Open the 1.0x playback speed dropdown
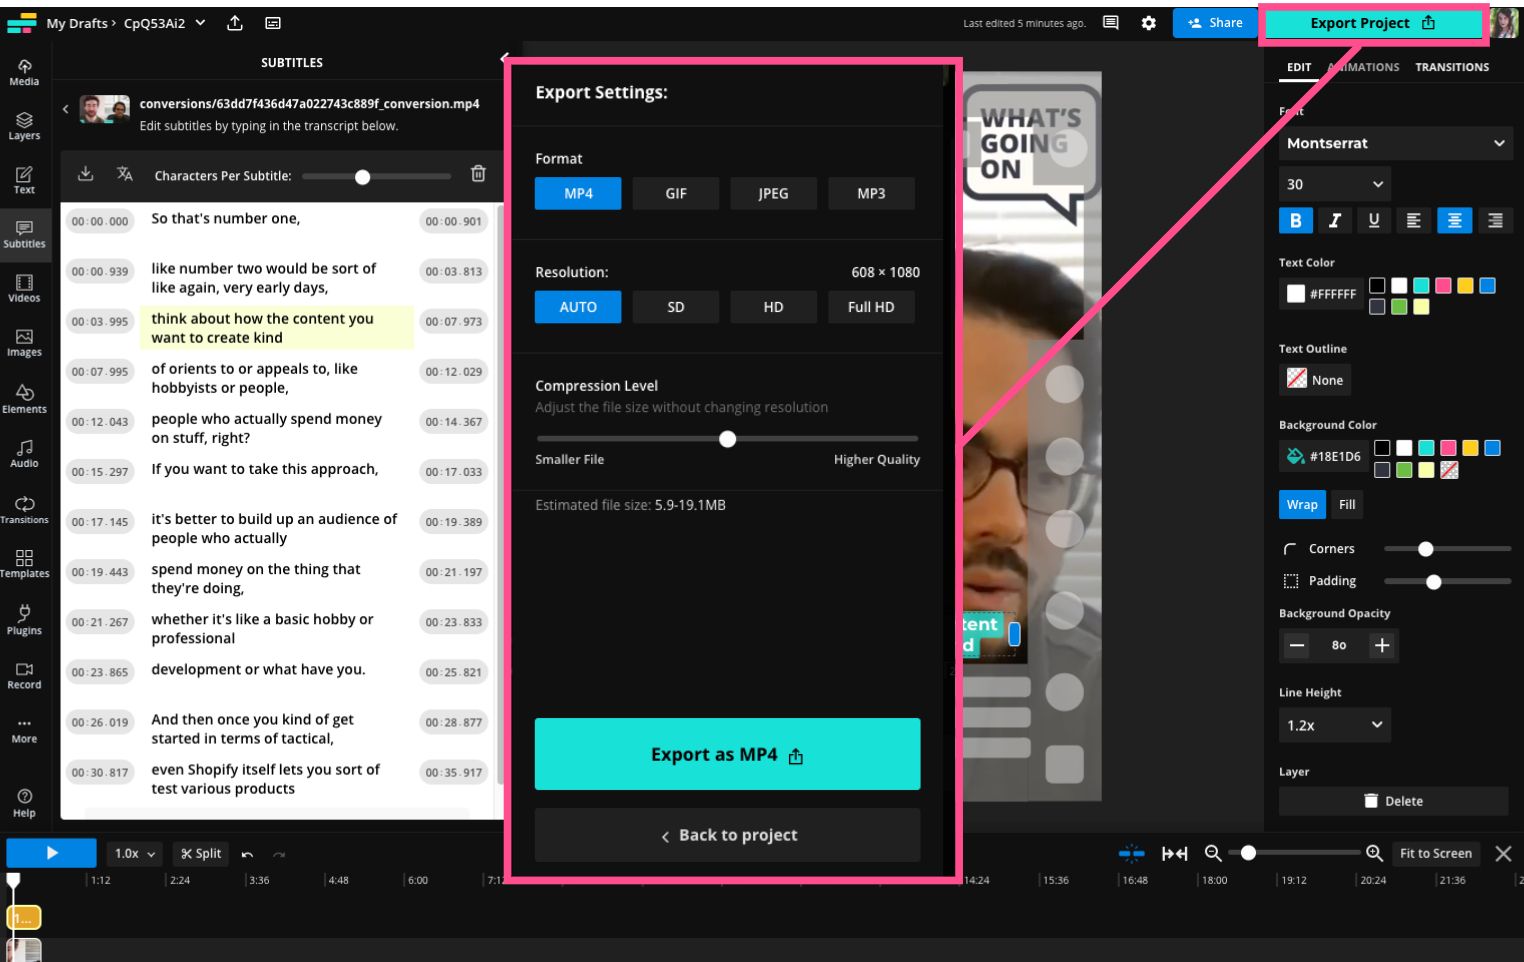 tap(135, 853)
